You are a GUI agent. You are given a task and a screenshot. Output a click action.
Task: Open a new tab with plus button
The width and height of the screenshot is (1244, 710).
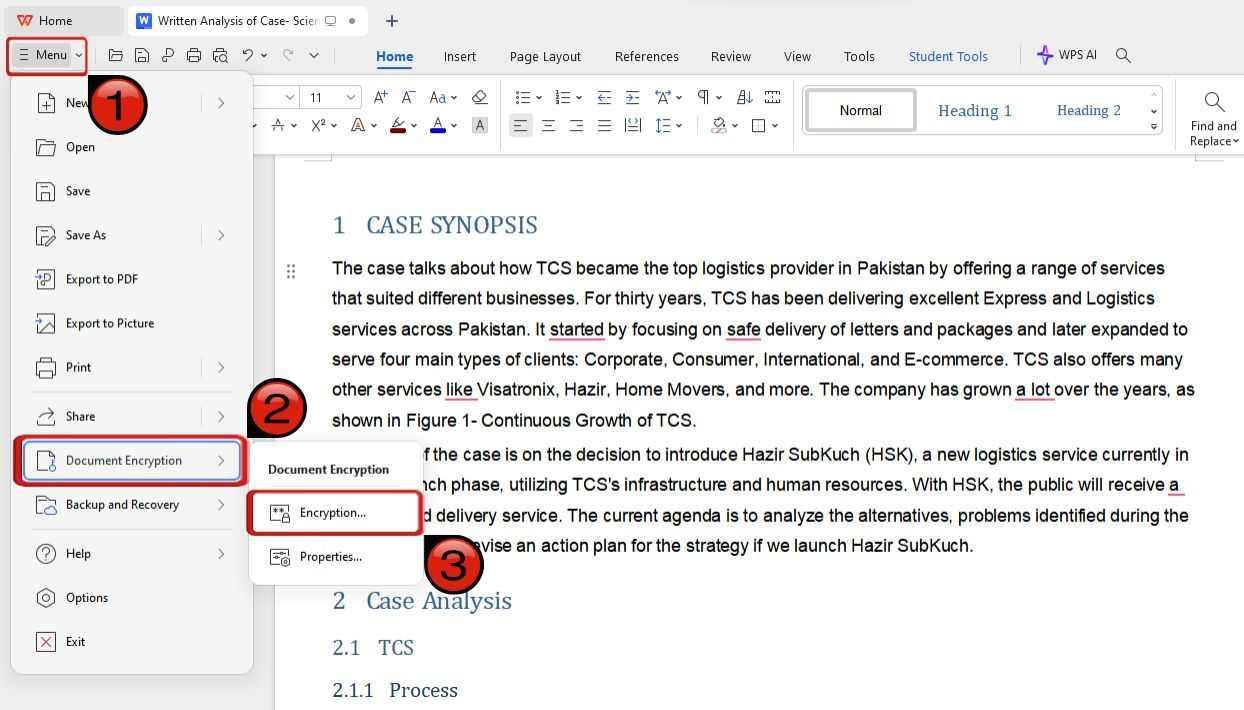[392, 20]
